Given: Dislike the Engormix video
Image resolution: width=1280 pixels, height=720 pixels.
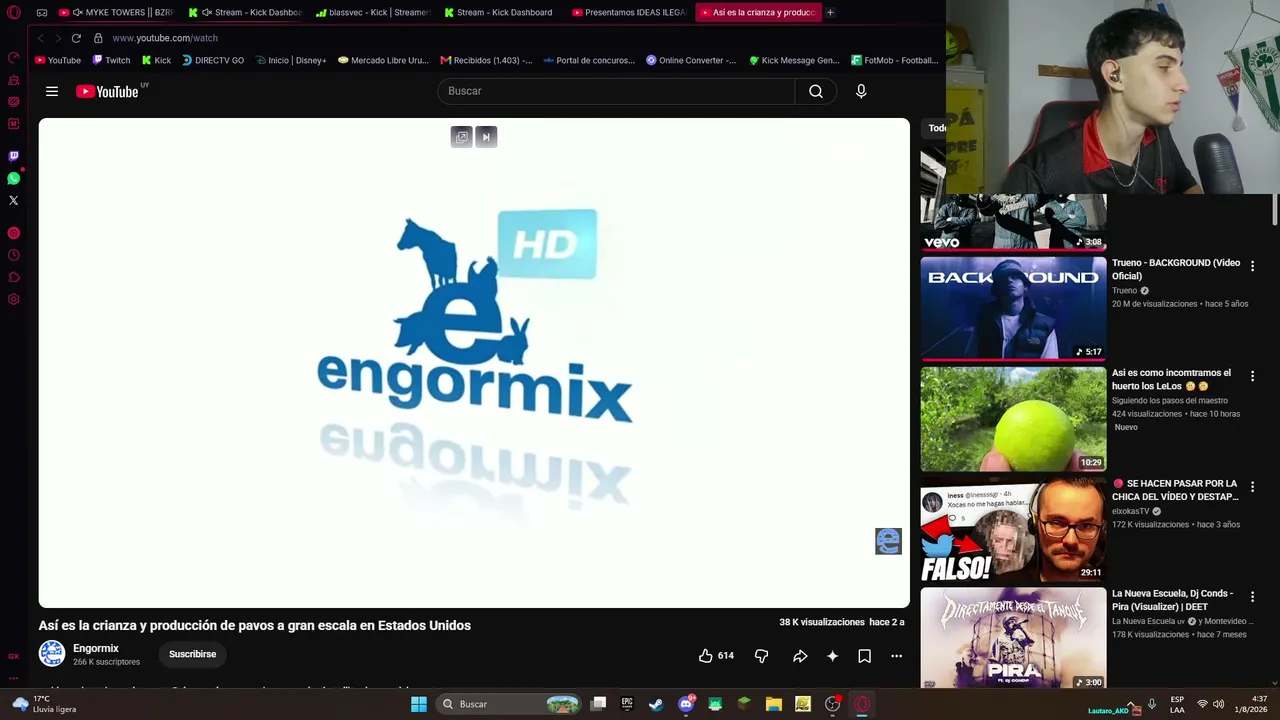Looking at the screenshot, I should 762,656.
